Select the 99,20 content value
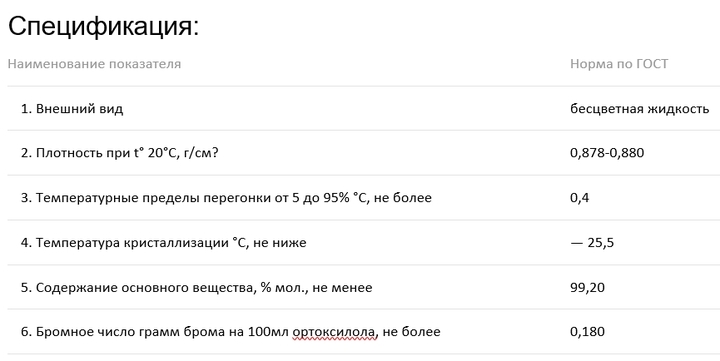Viewport: 720px width, 361px height. 587,288
